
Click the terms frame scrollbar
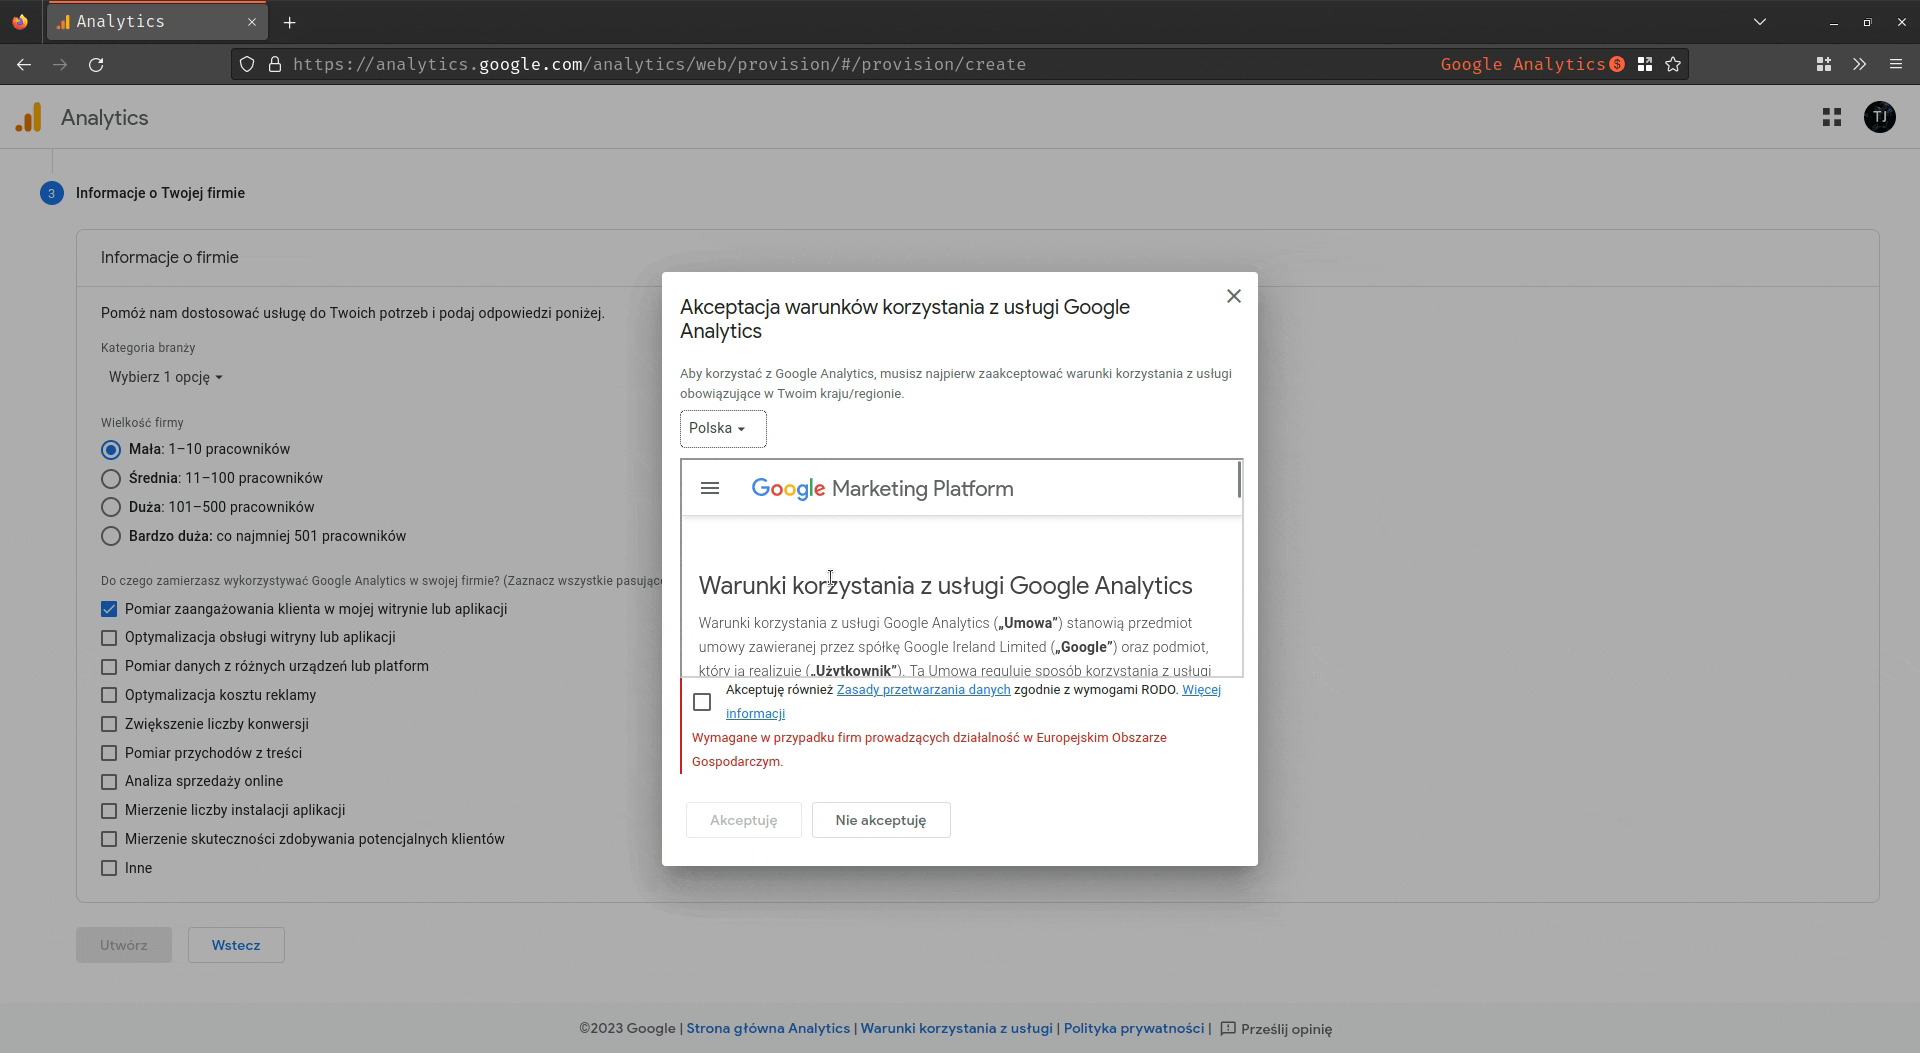(x=1239, y=480)
